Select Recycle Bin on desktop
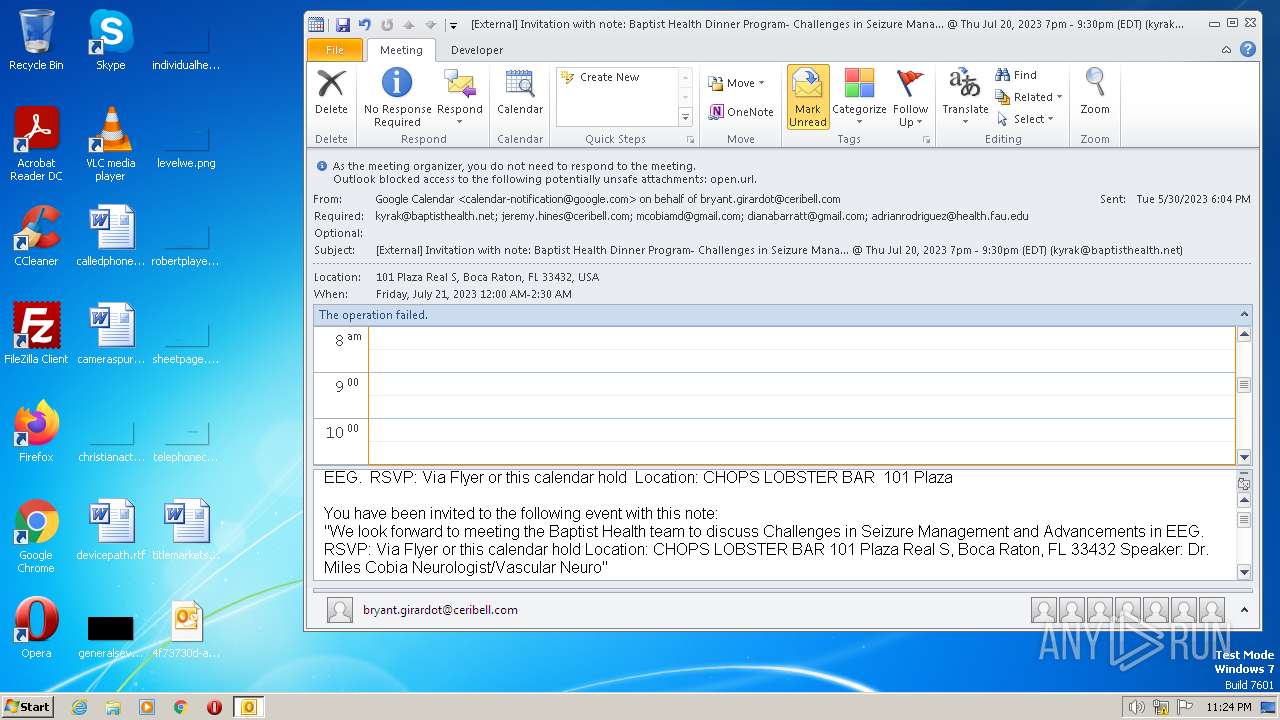This screenshot has width=1280, height=720. point(36,40)
